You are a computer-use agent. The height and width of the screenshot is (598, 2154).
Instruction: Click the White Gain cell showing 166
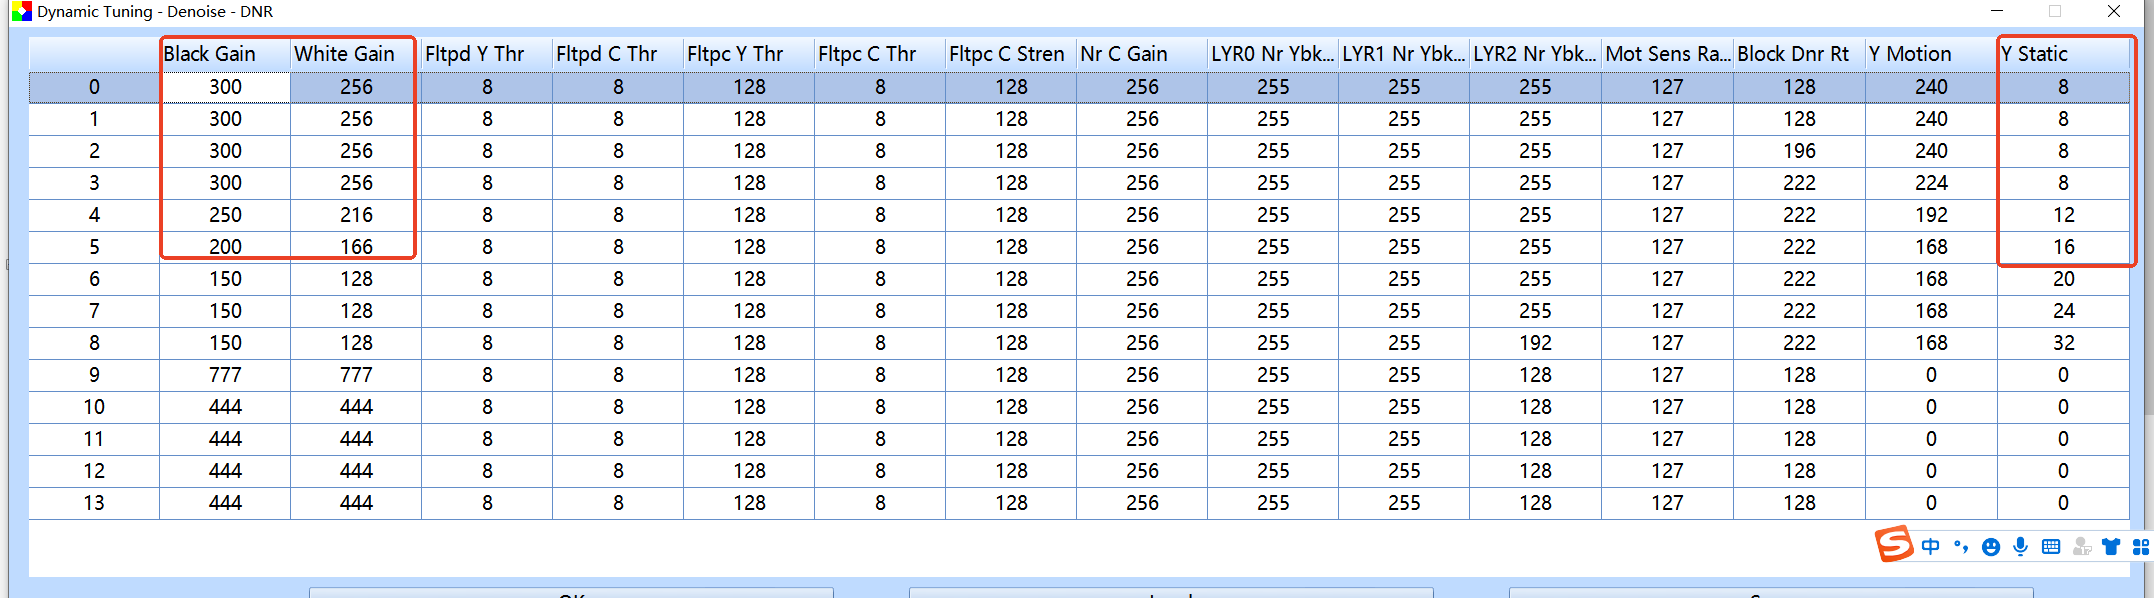tap(356, 247)
